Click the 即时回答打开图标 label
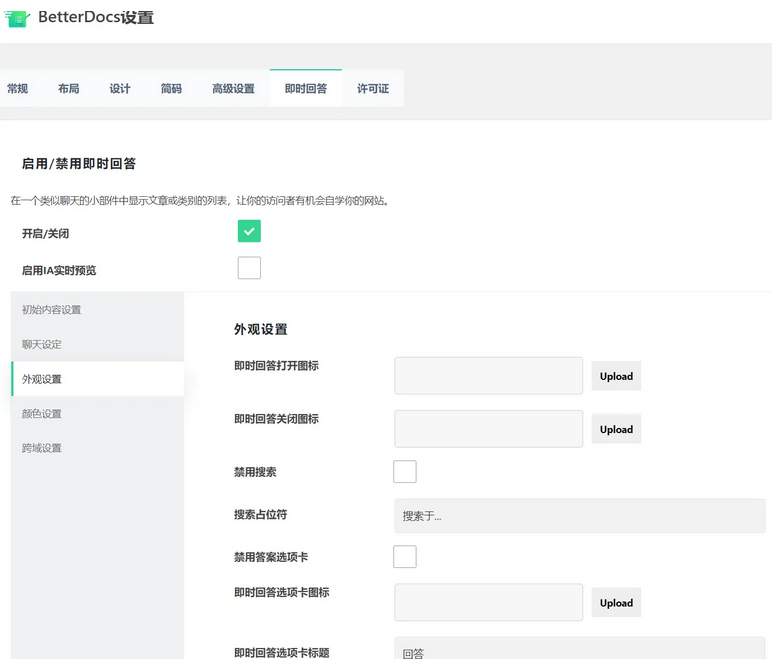772x659 pixels. click(276, 365)
